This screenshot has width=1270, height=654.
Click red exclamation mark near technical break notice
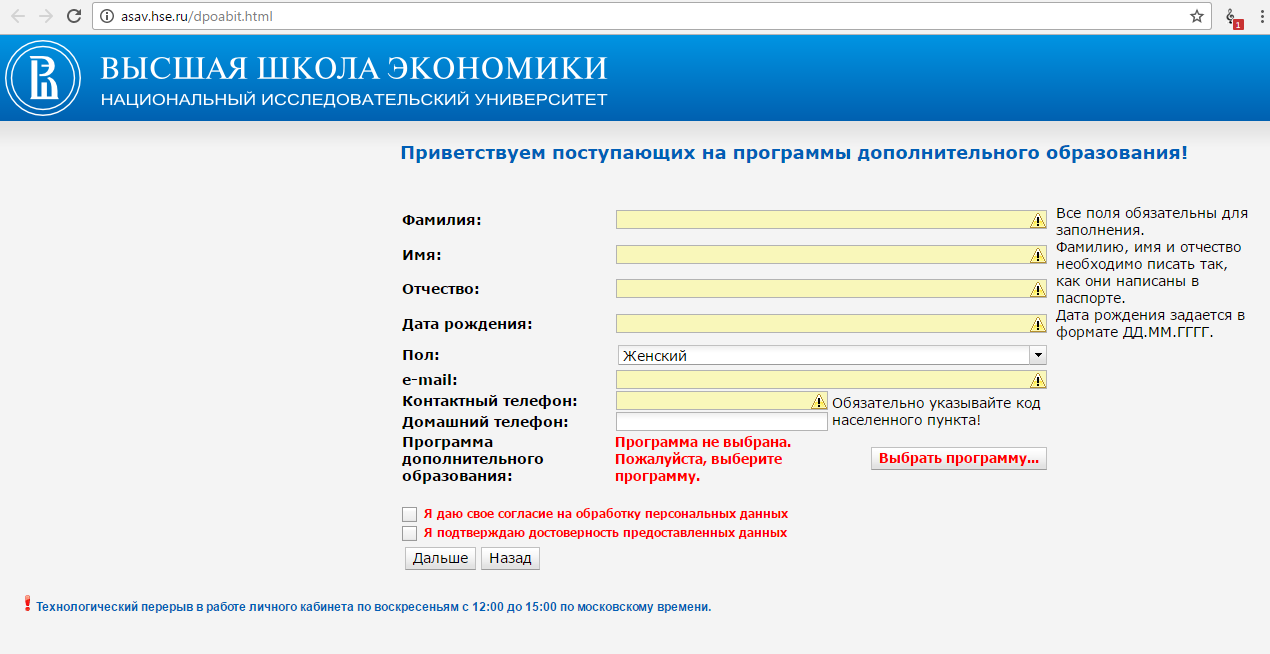pyautogui.click(x=27, y=603)
